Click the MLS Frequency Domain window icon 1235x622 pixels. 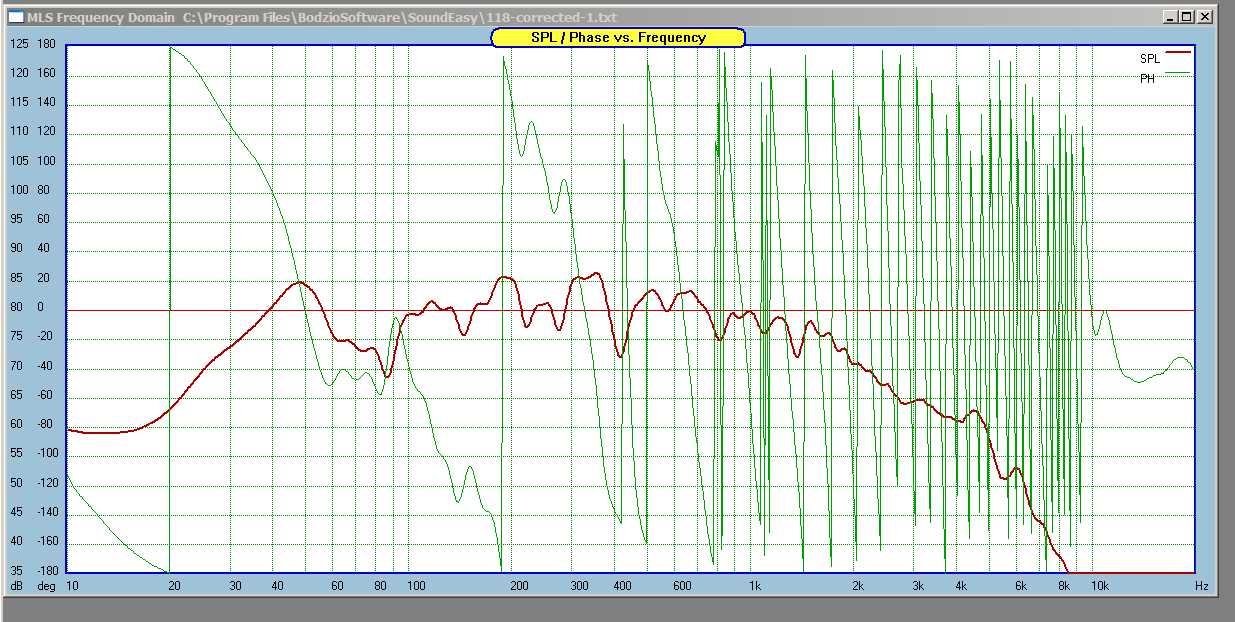coord(15,17)
